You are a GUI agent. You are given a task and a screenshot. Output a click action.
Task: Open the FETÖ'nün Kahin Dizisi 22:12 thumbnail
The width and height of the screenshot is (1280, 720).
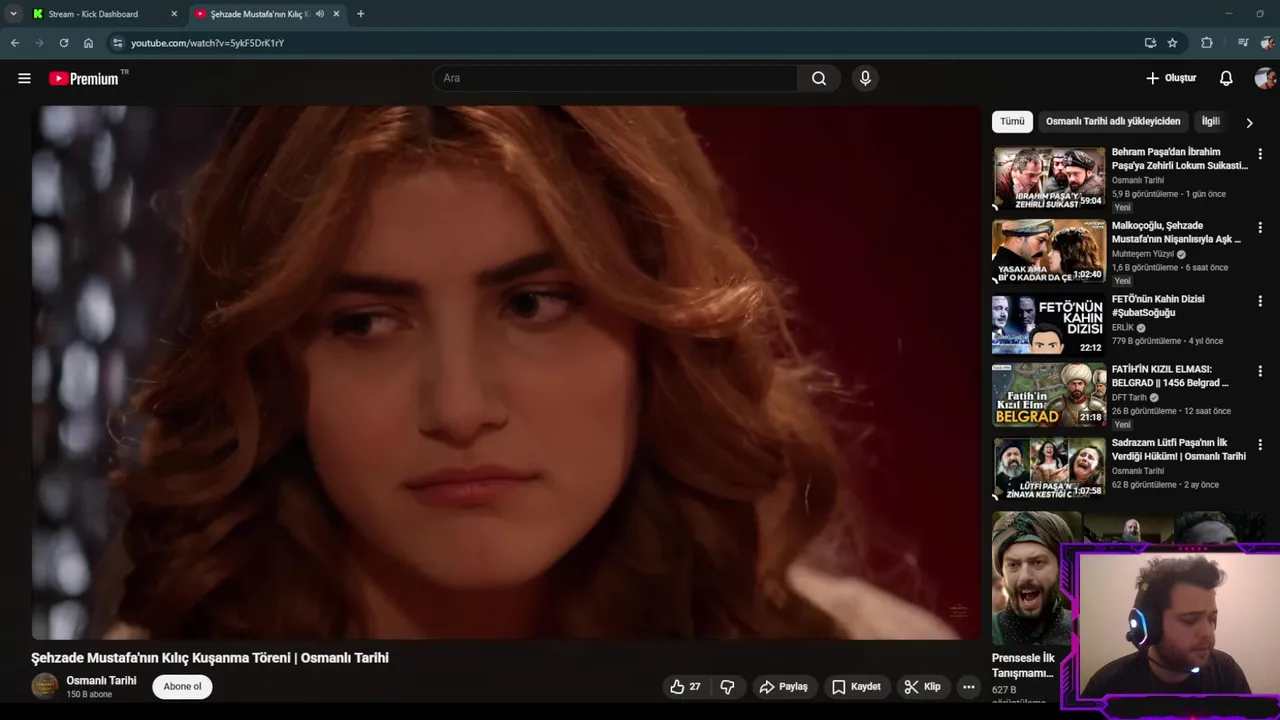(1048, 325)
